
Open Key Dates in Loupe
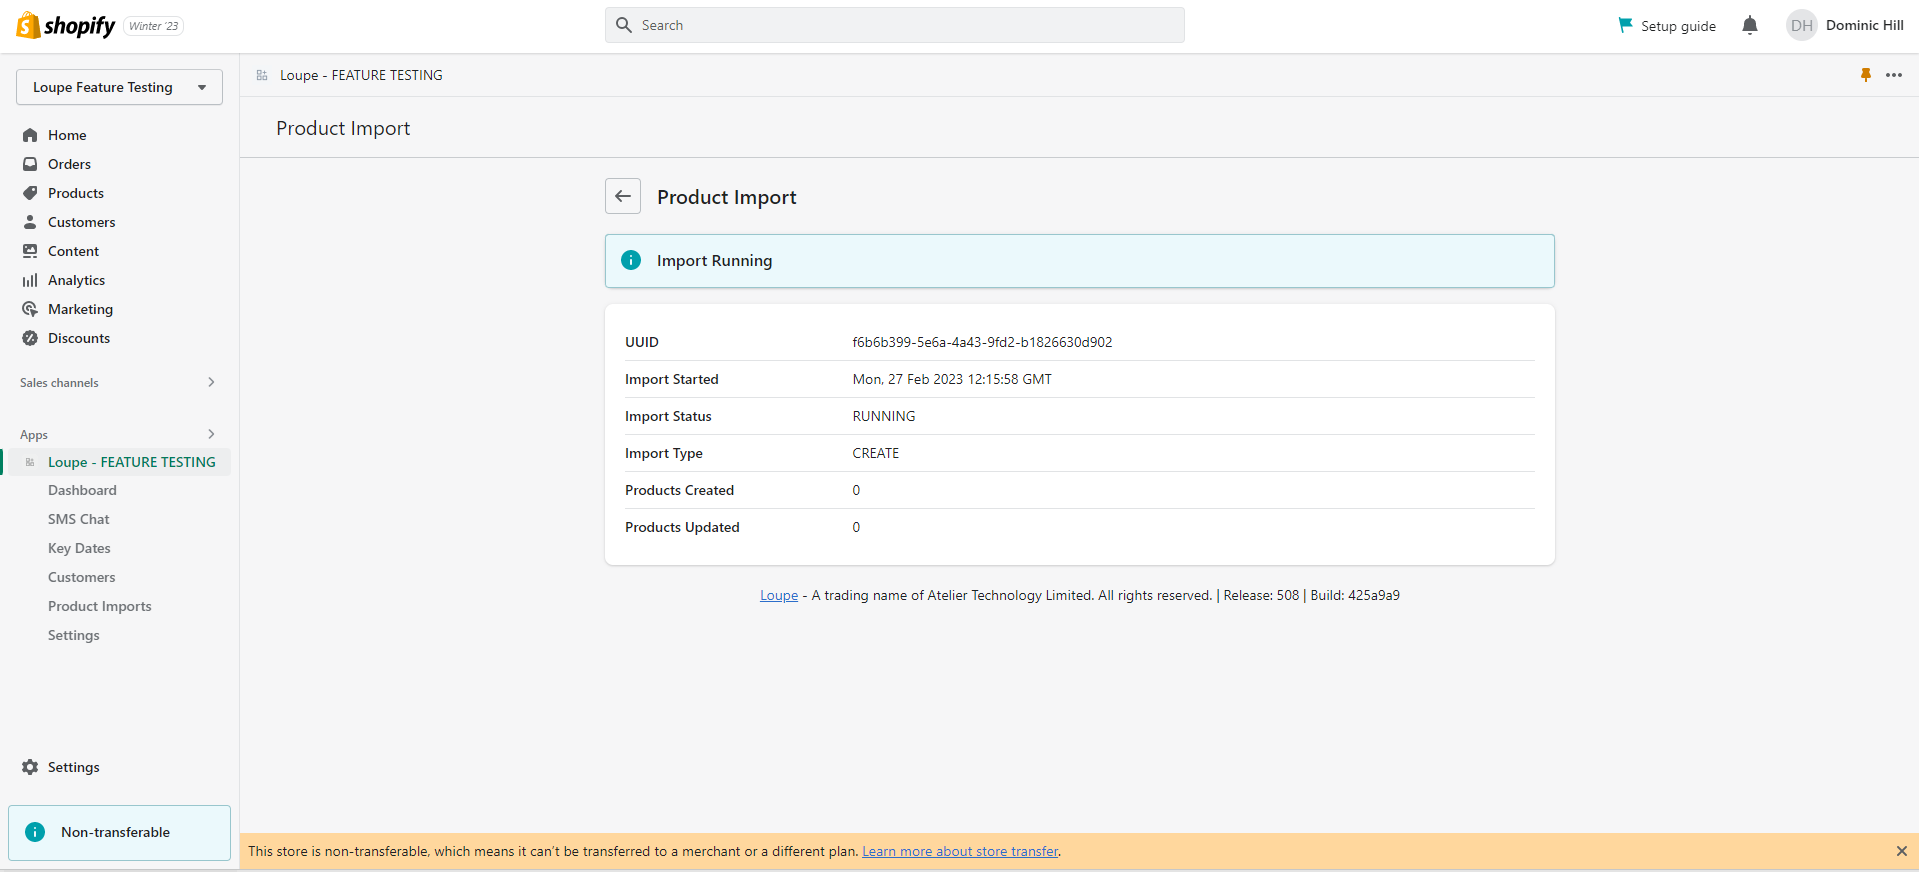pyautogui.click(x=79, y=548)
